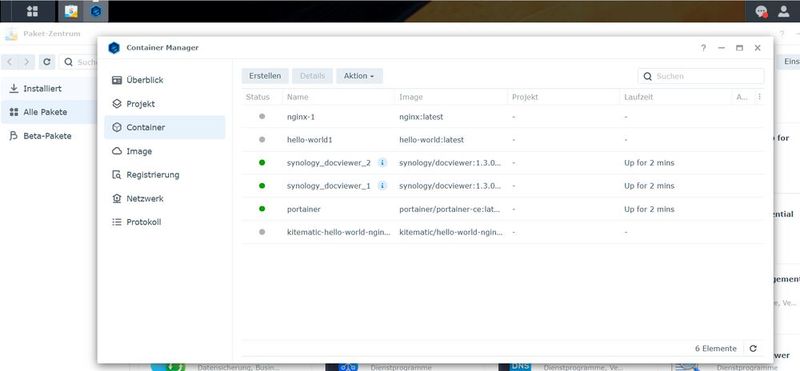Sort containers by the Name column header
Image resolution: width=800 pixels, height=371 pixels.
tap(297, 97)
